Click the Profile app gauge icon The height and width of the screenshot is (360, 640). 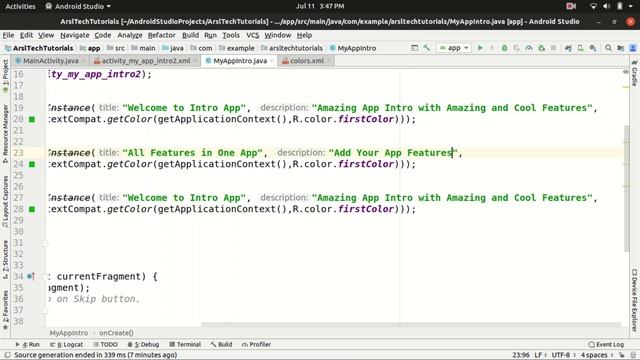pyautogui.click(x=529, y=48)
